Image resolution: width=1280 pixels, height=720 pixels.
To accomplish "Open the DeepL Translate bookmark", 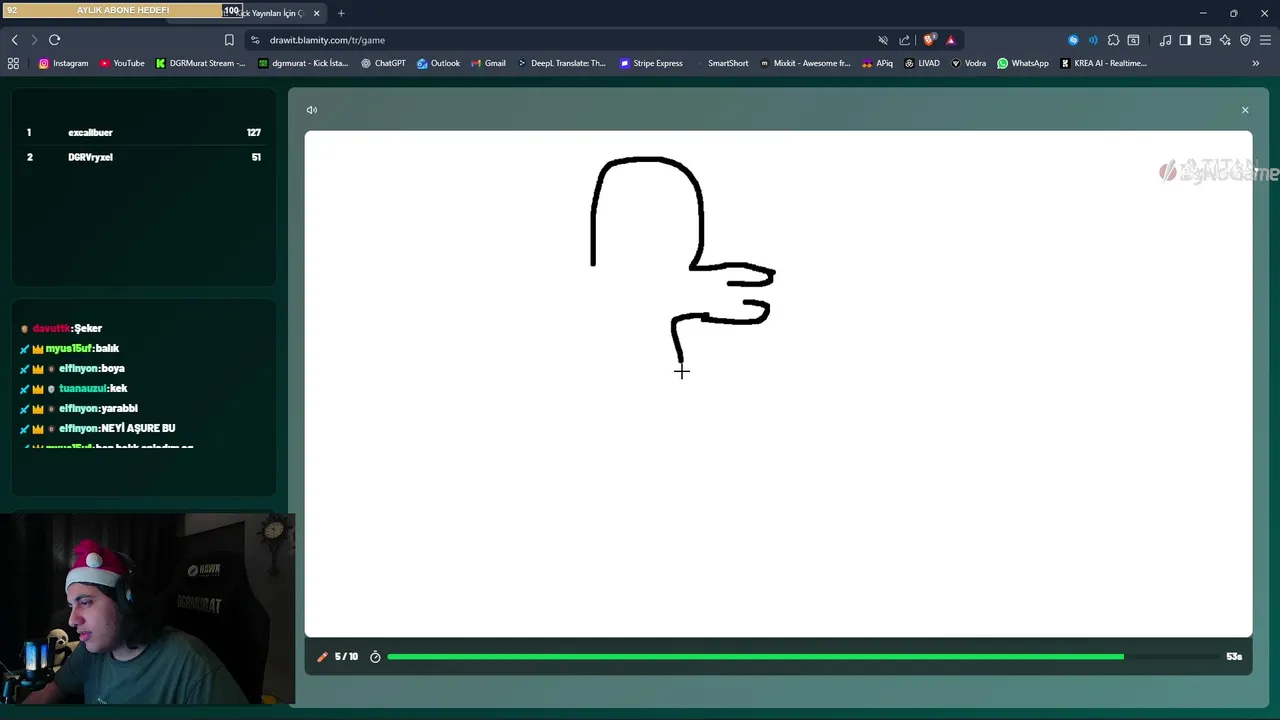I will click(561, 63).
